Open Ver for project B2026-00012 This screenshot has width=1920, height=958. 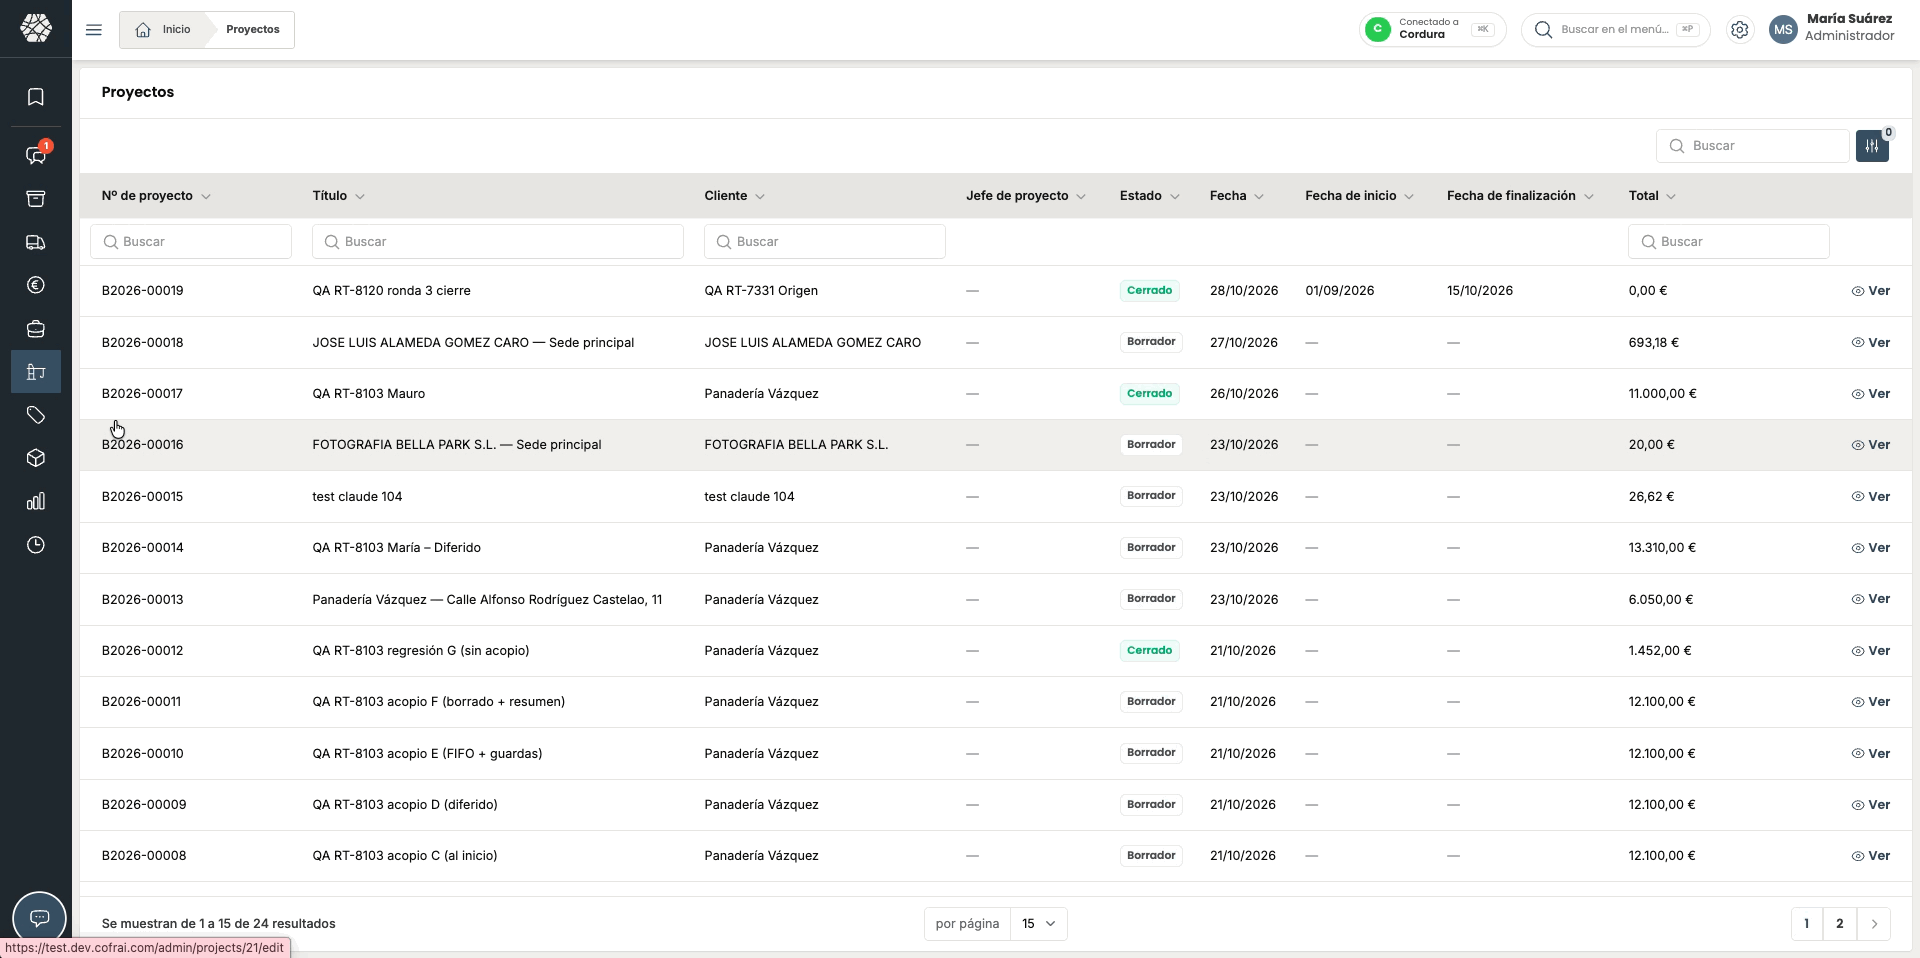click(1870, 651)
